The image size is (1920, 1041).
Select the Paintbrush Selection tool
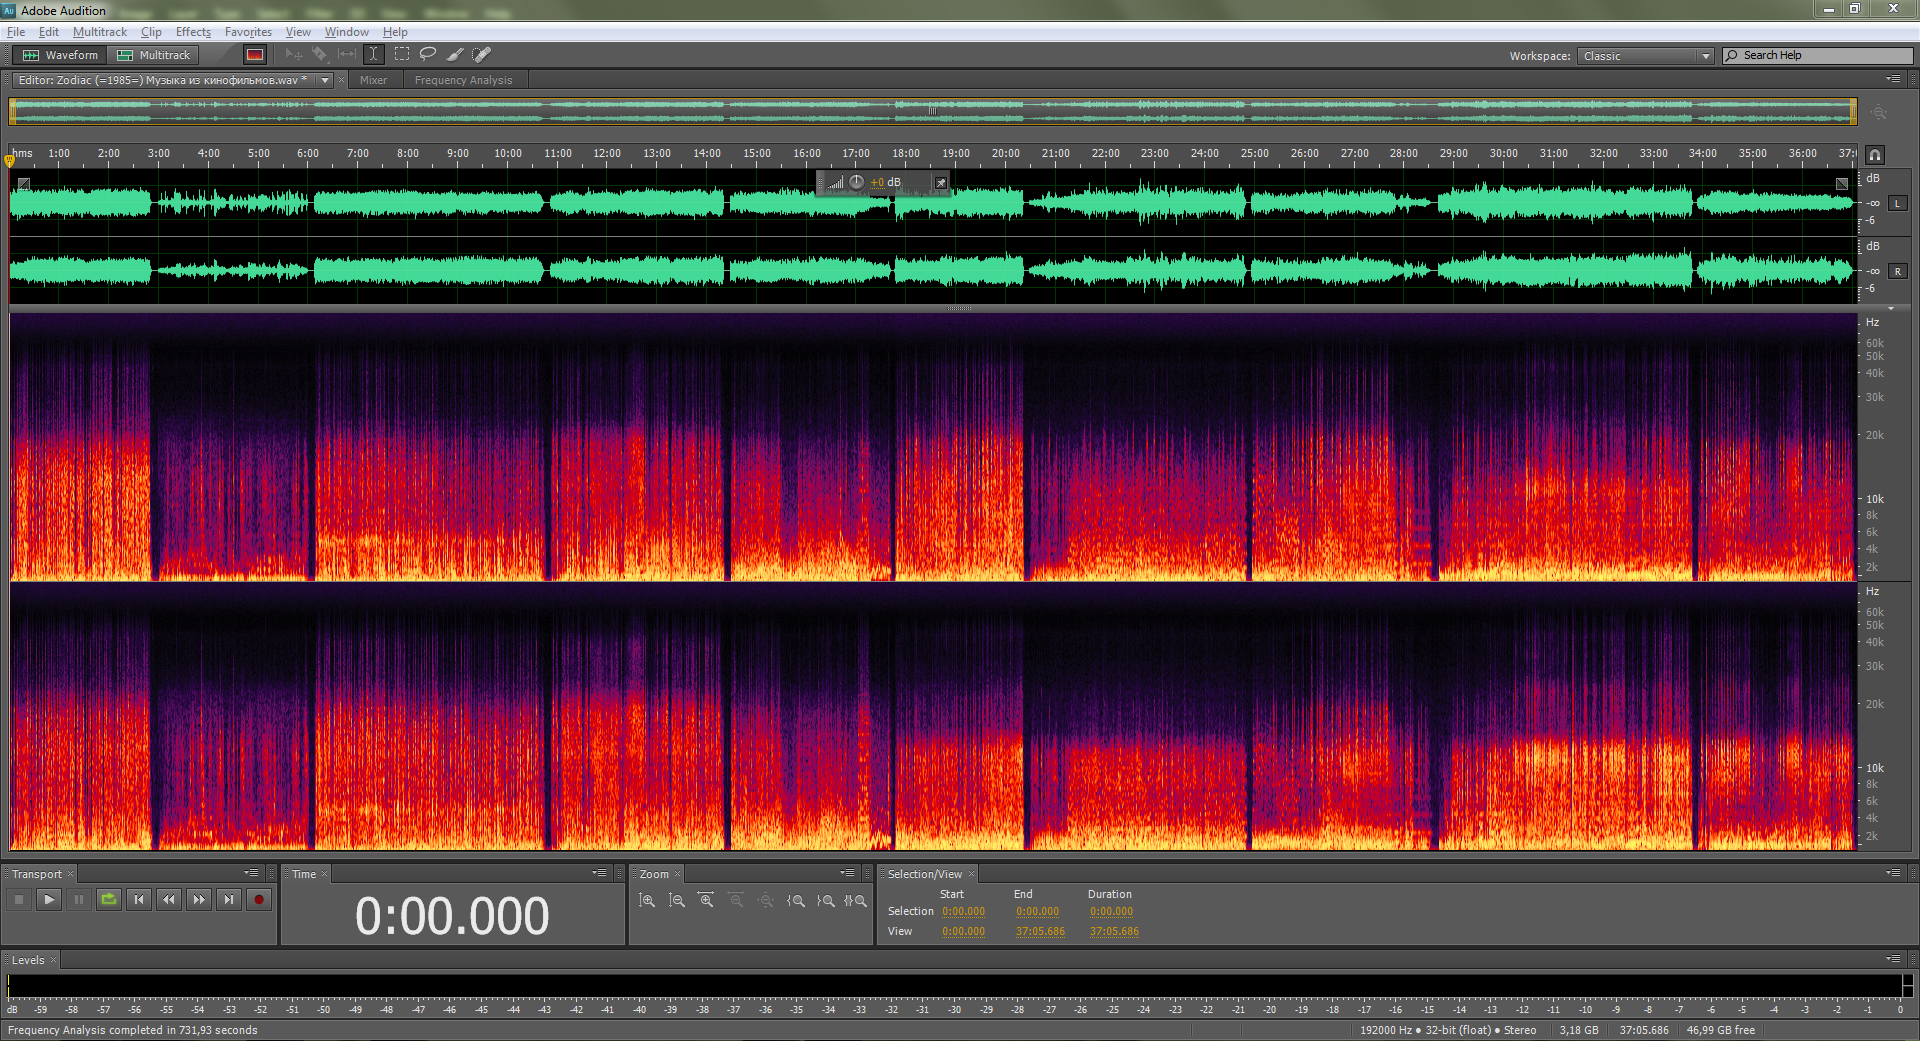click(x=455, y=55)
